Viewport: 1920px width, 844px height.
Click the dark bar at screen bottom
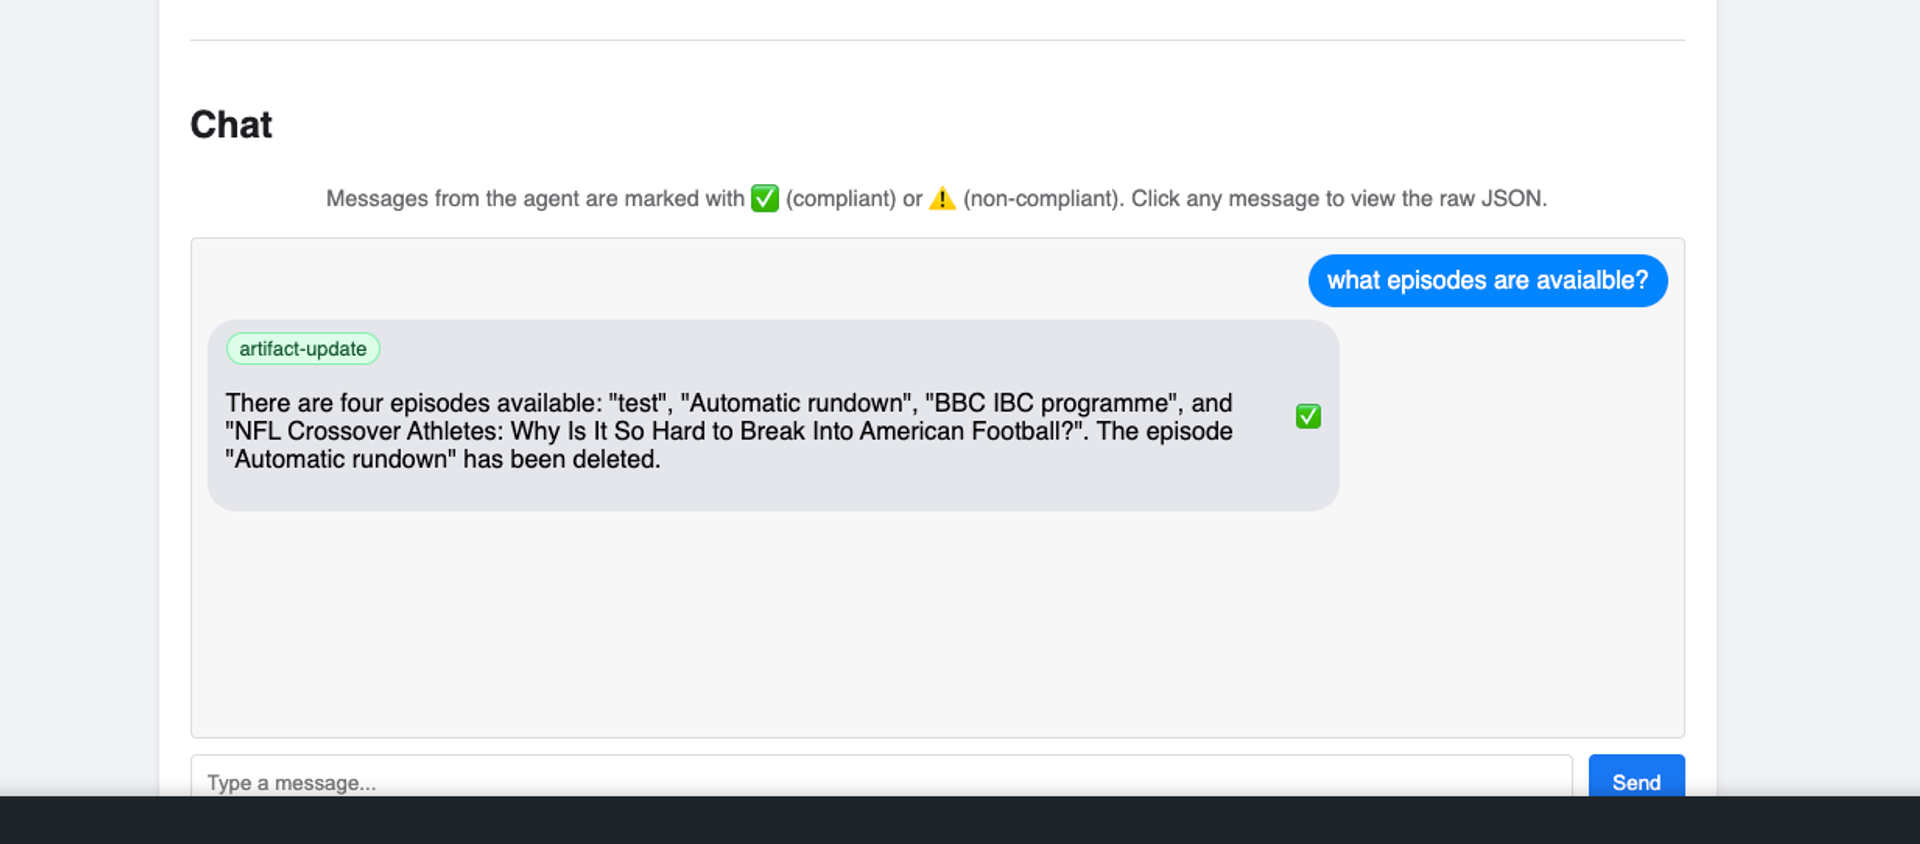(960, 820)
